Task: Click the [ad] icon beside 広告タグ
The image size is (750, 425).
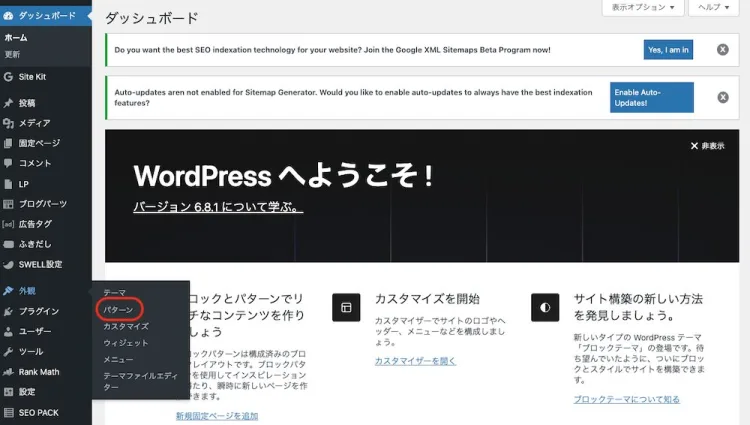Action: coord(8,224)
